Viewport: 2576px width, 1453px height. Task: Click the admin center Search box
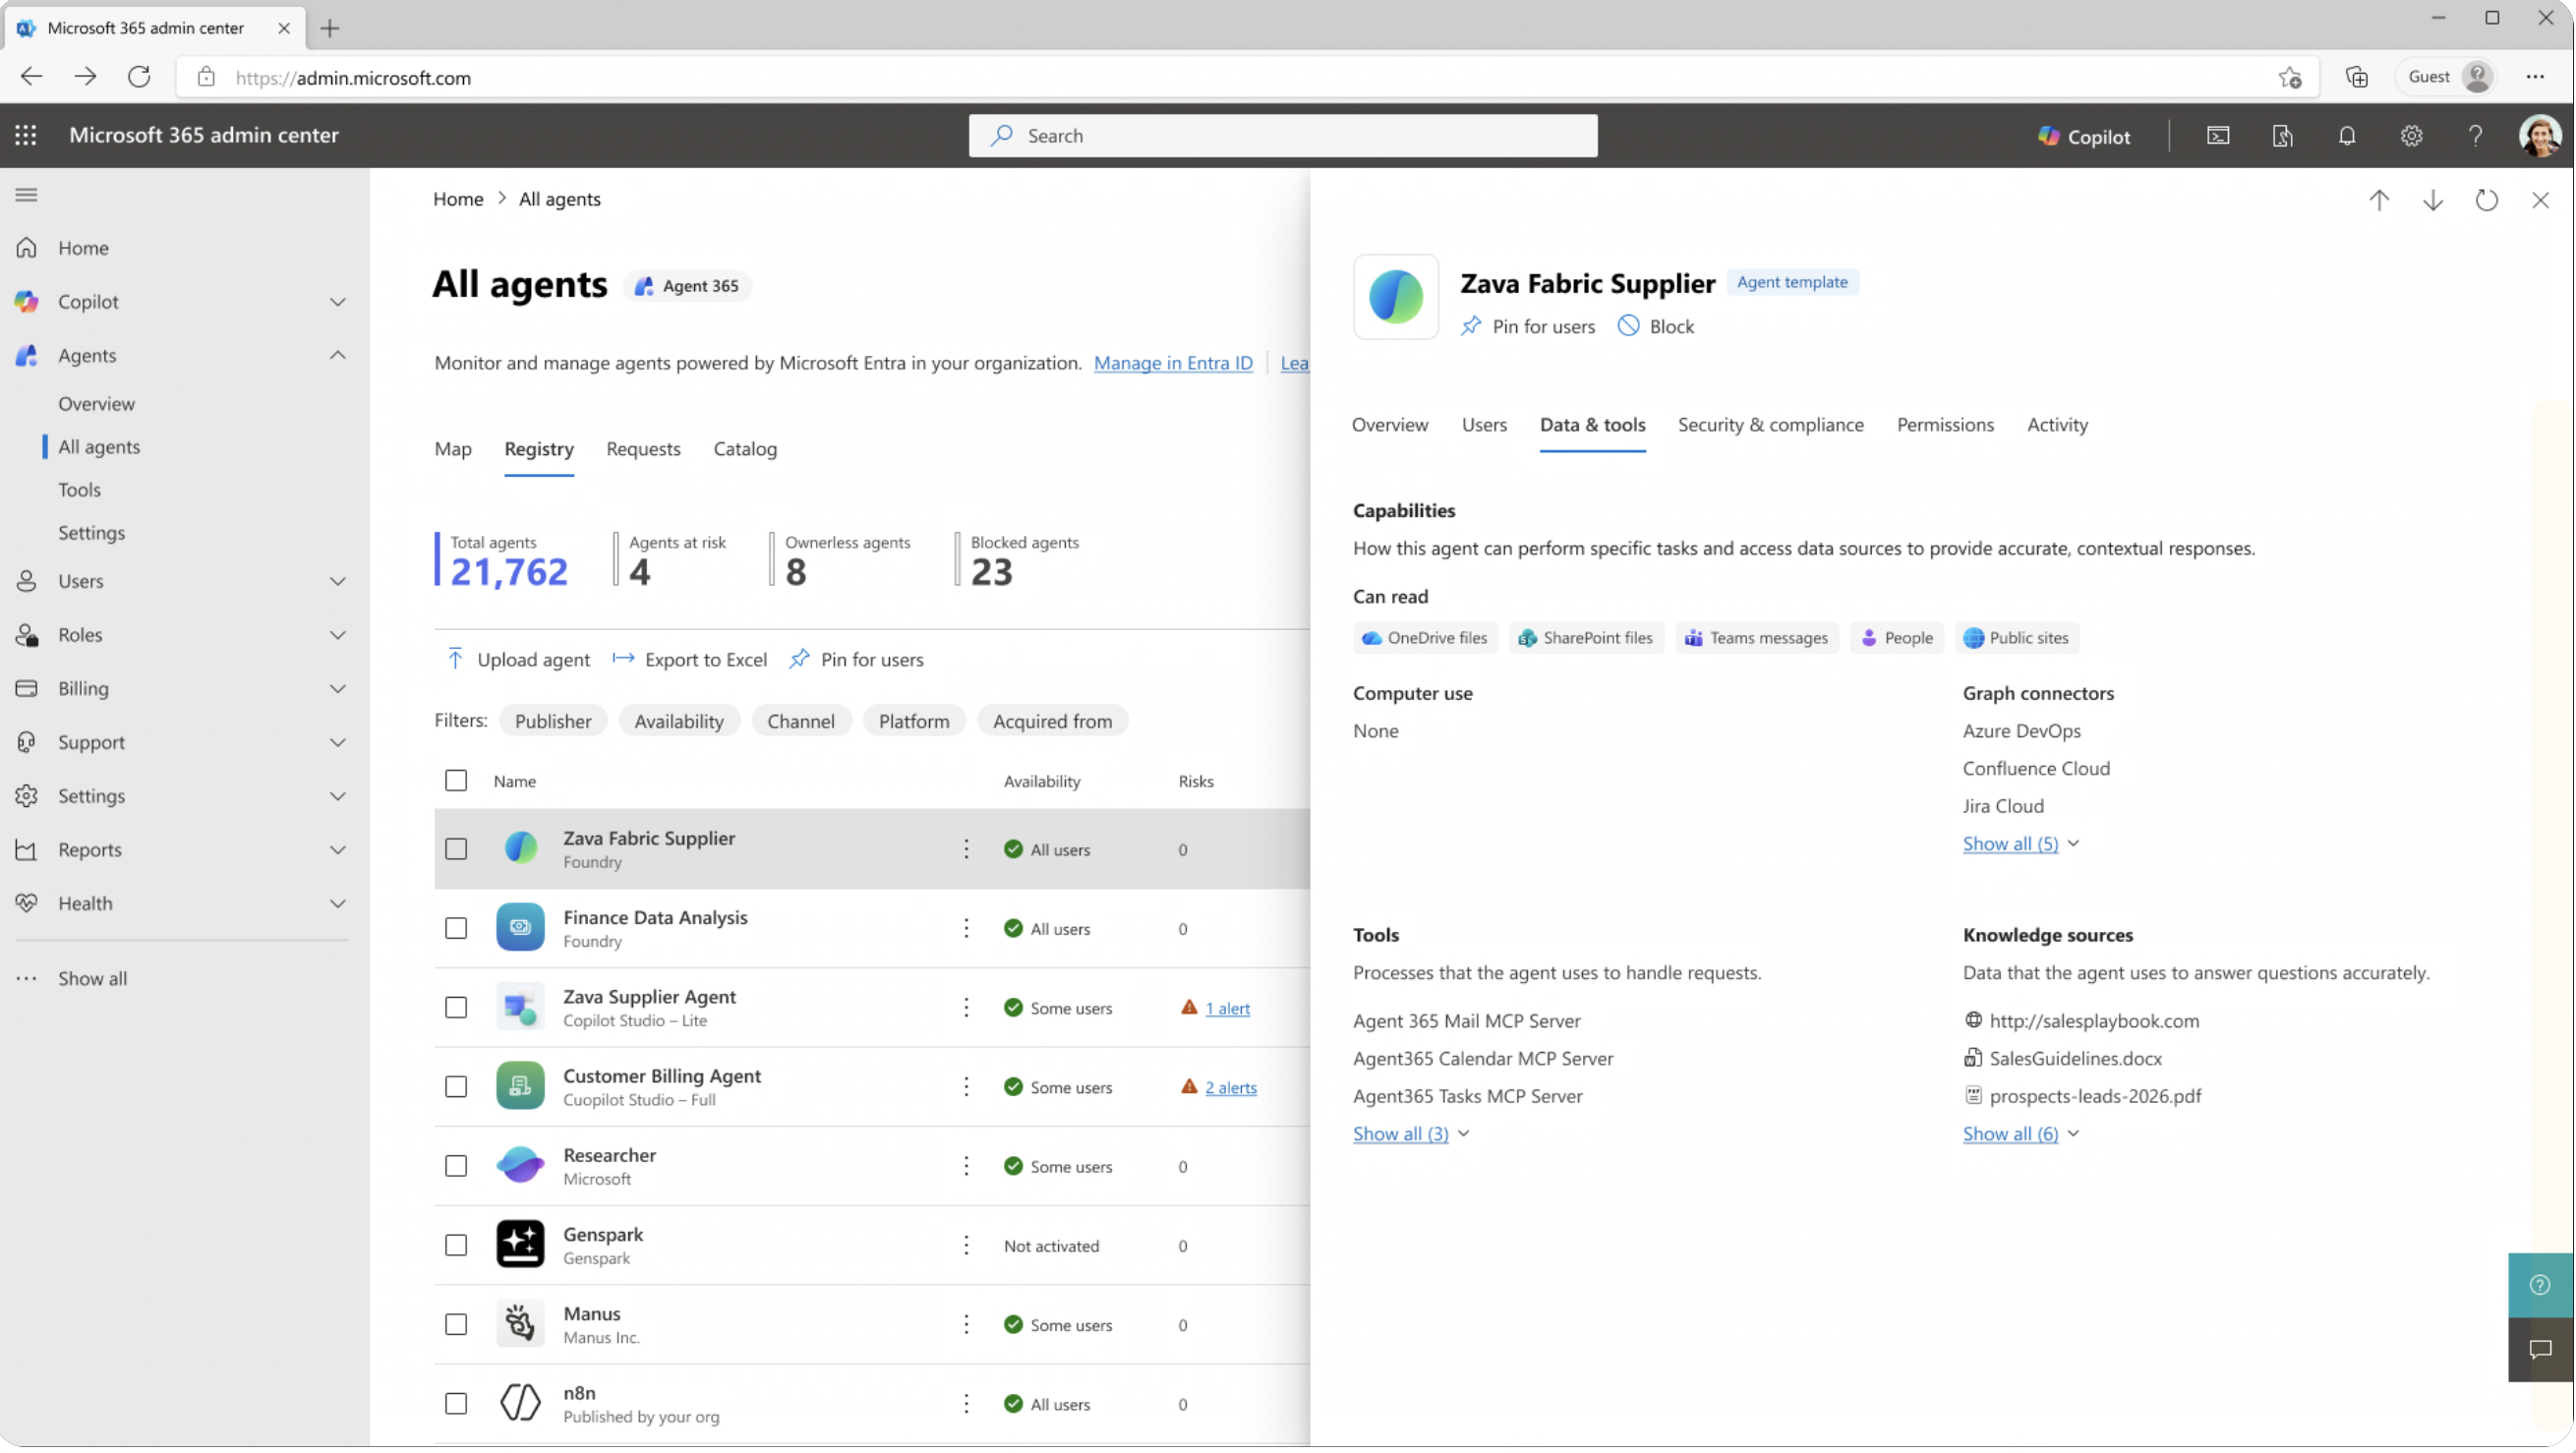(1283, 136)
